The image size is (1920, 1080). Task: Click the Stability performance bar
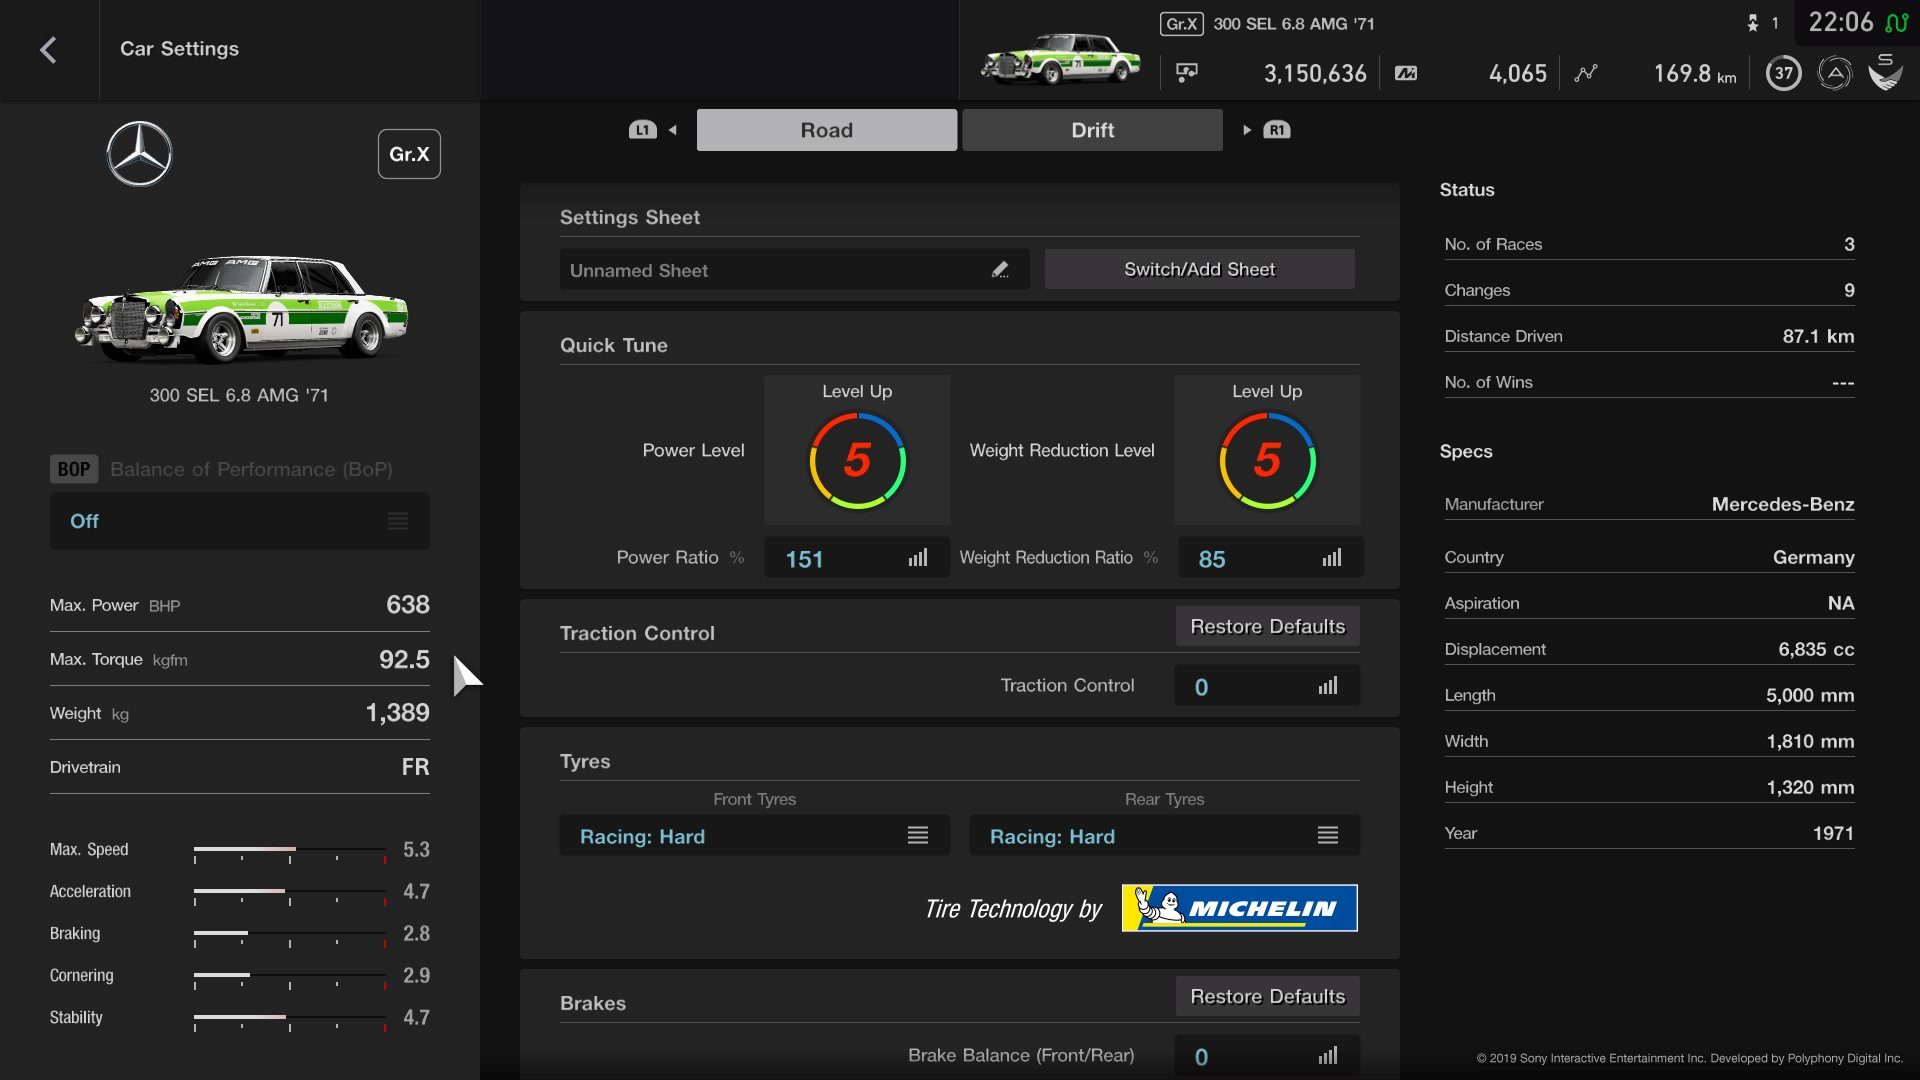coord(290,1020)
